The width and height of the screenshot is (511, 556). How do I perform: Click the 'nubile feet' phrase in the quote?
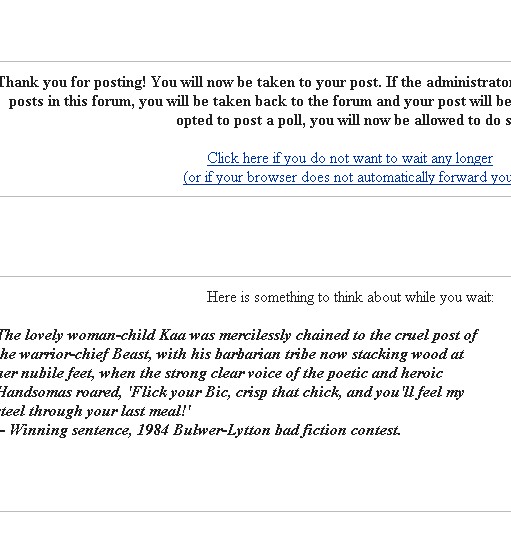[x=58, y=373]
